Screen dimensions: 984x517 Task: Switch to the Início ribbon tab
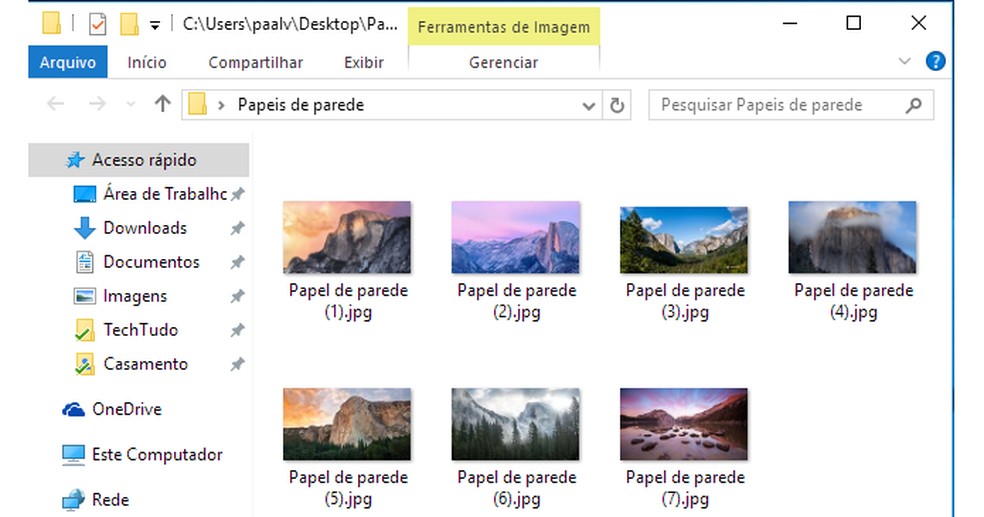point(147,62)
